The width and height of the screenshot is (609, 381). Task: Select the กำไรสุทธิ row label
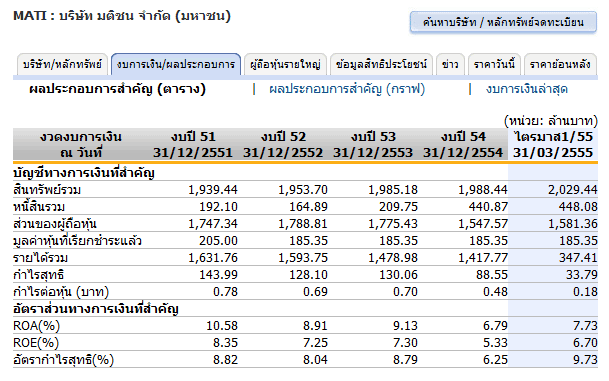coord(38,275)
